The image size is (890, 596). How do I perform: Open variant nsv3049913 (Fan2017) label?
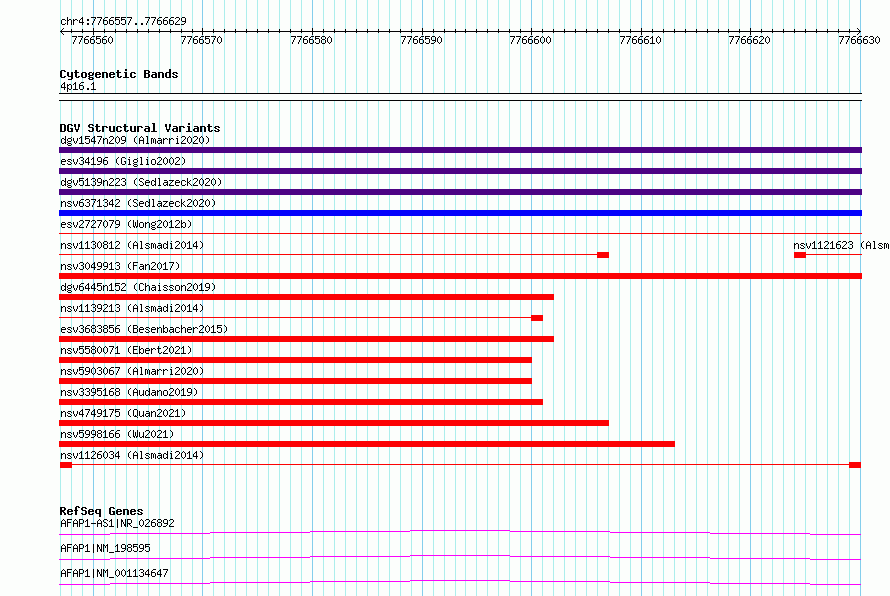click(x=120, y=266)
